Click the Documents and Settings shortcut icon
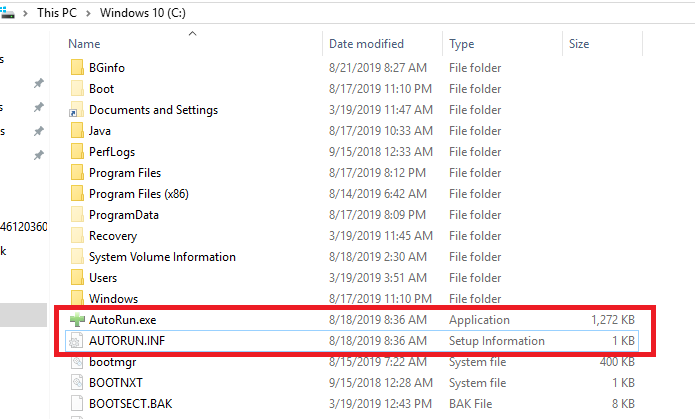 click(x=77, y=110)
